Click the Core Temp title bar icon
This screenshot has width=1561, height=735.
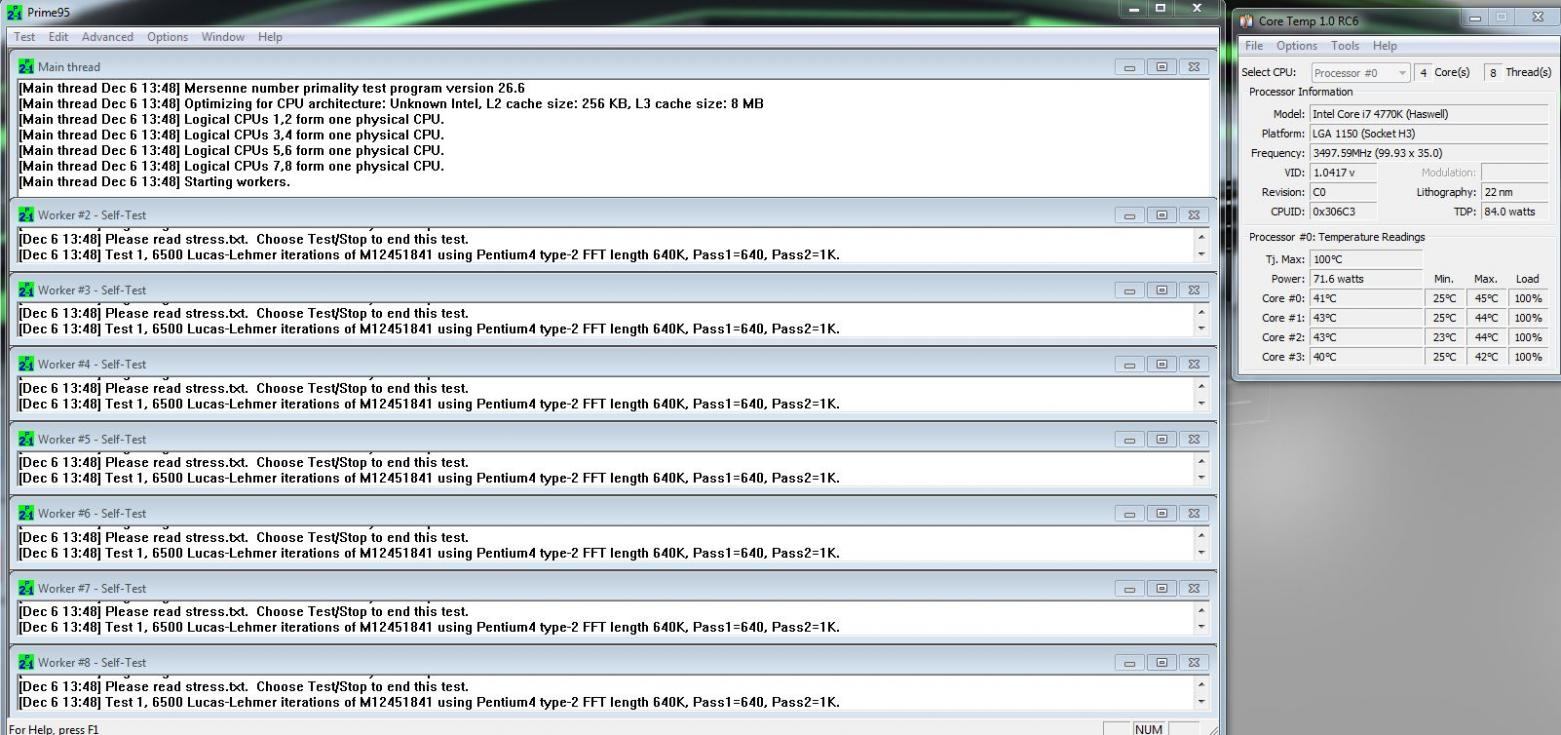[x=1246, y=20]
